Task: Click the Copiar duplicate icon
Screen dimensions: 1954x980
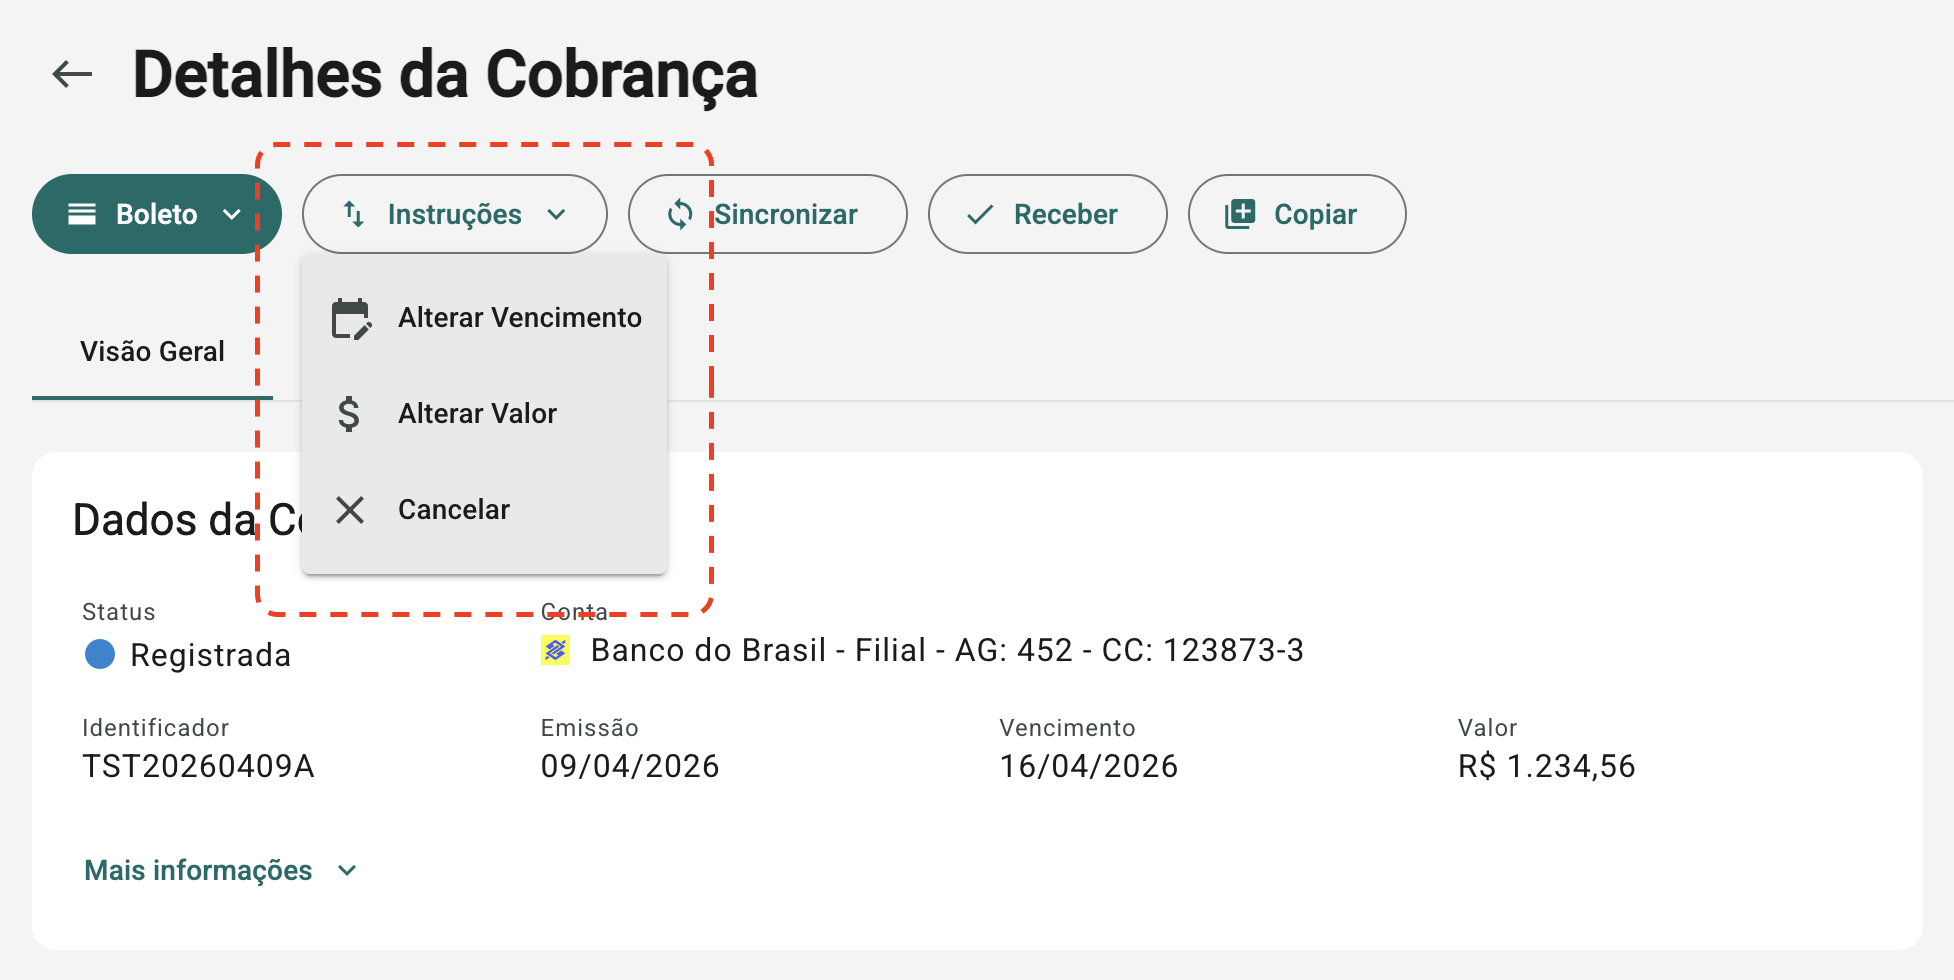Action: pyautogui.click(x=1240, y=214)
